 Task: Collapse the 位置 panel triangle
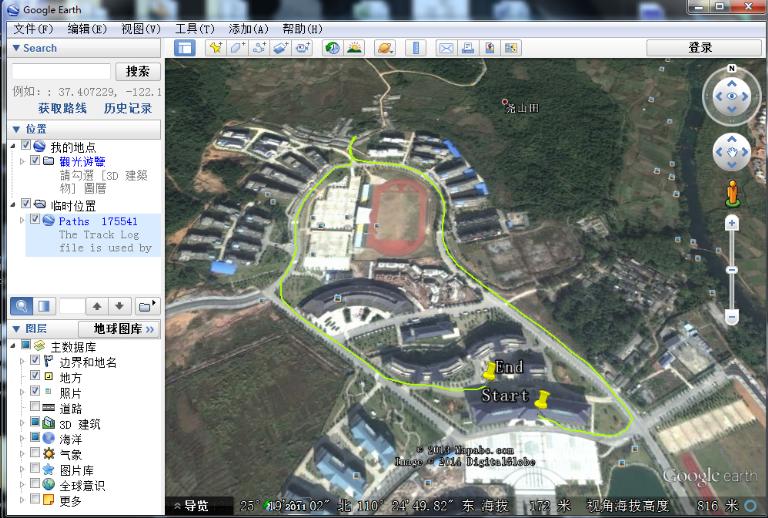(16, 129)
